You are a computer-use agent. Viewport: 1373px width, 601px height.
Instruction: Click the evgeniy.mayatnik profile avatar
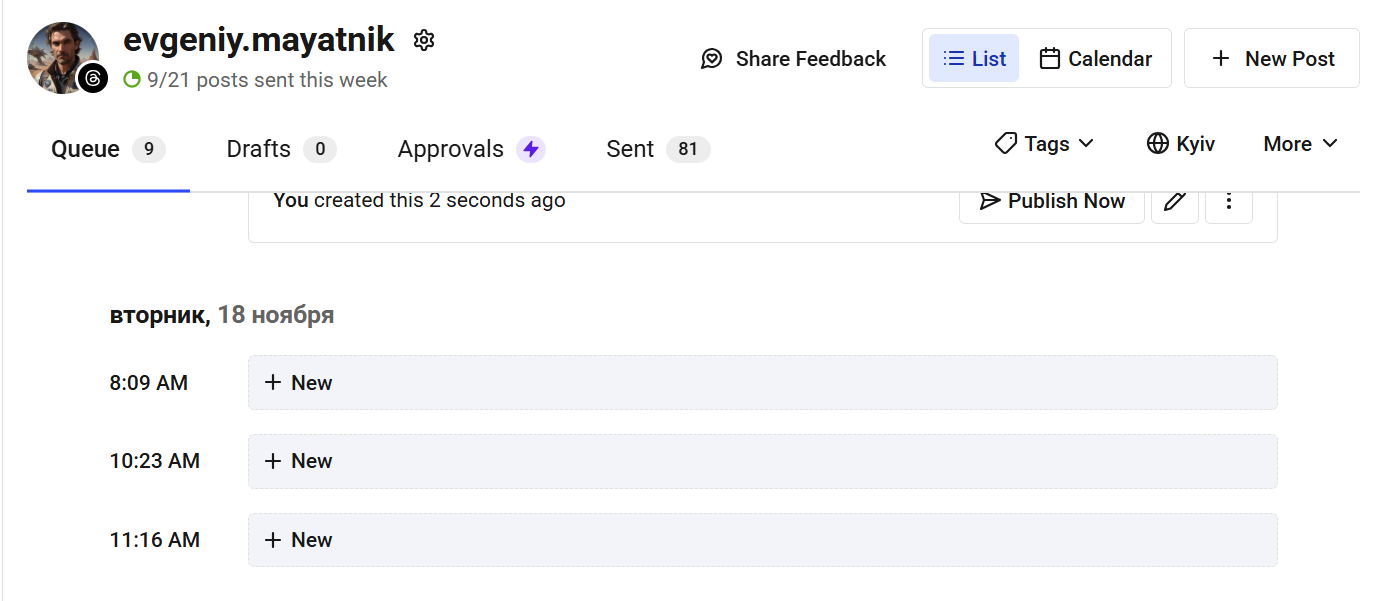(x=60, y=55)
